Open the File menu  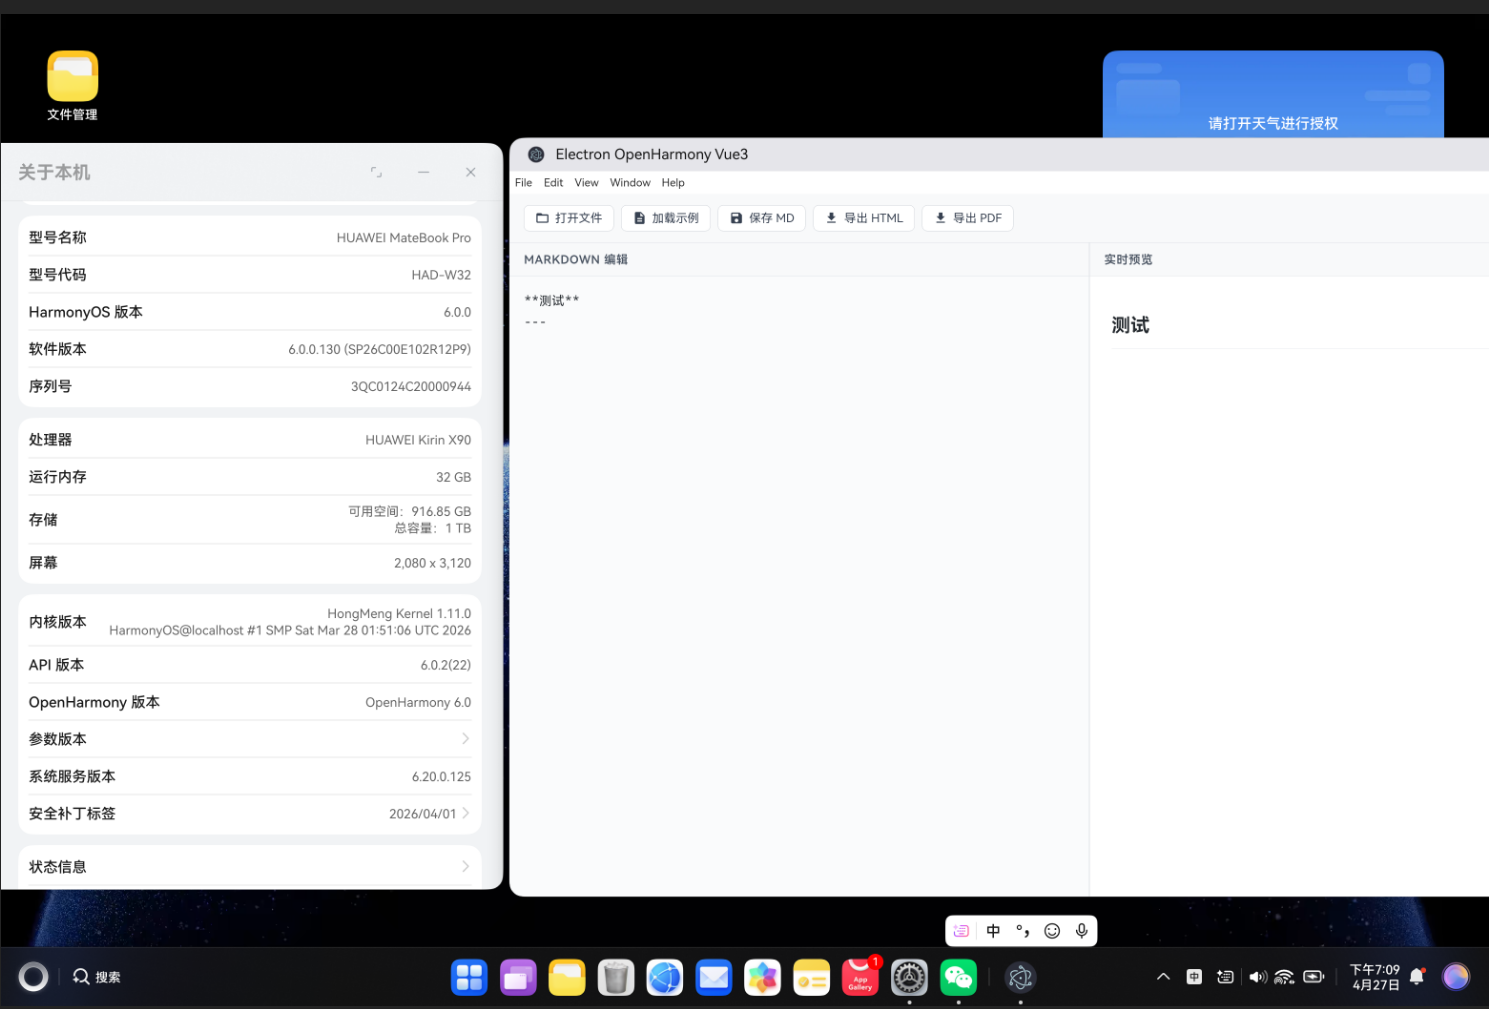pyautogui.click(x=524, y=183)
